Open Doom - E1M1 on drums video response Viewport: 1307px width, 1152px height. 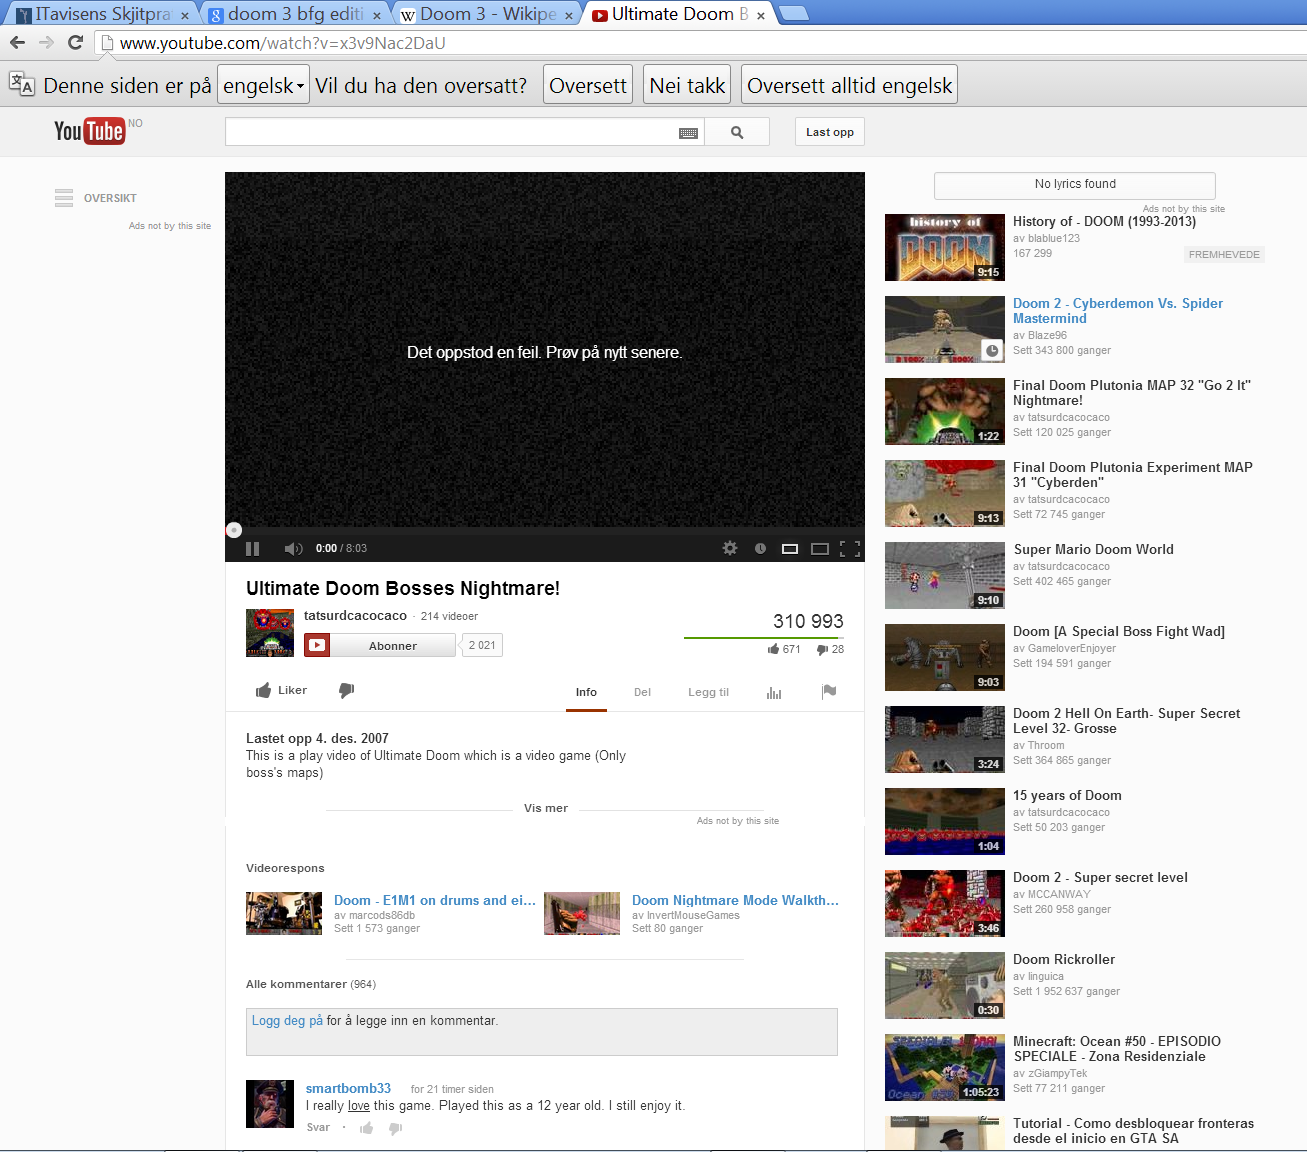point(435,900)
